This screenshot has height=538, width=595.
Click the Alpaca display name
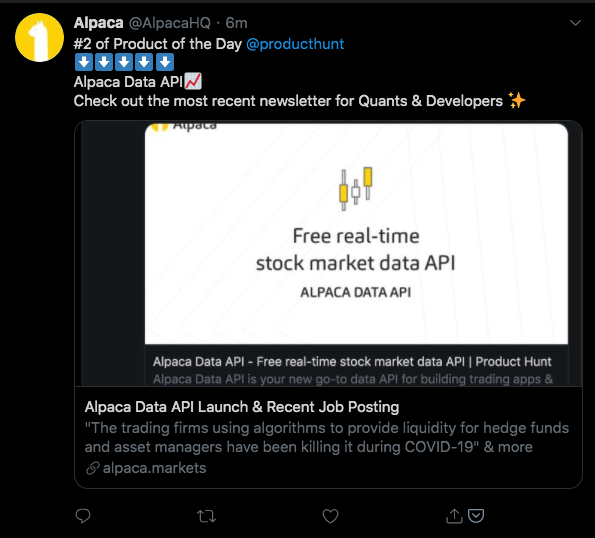click(x=98, y=23)
